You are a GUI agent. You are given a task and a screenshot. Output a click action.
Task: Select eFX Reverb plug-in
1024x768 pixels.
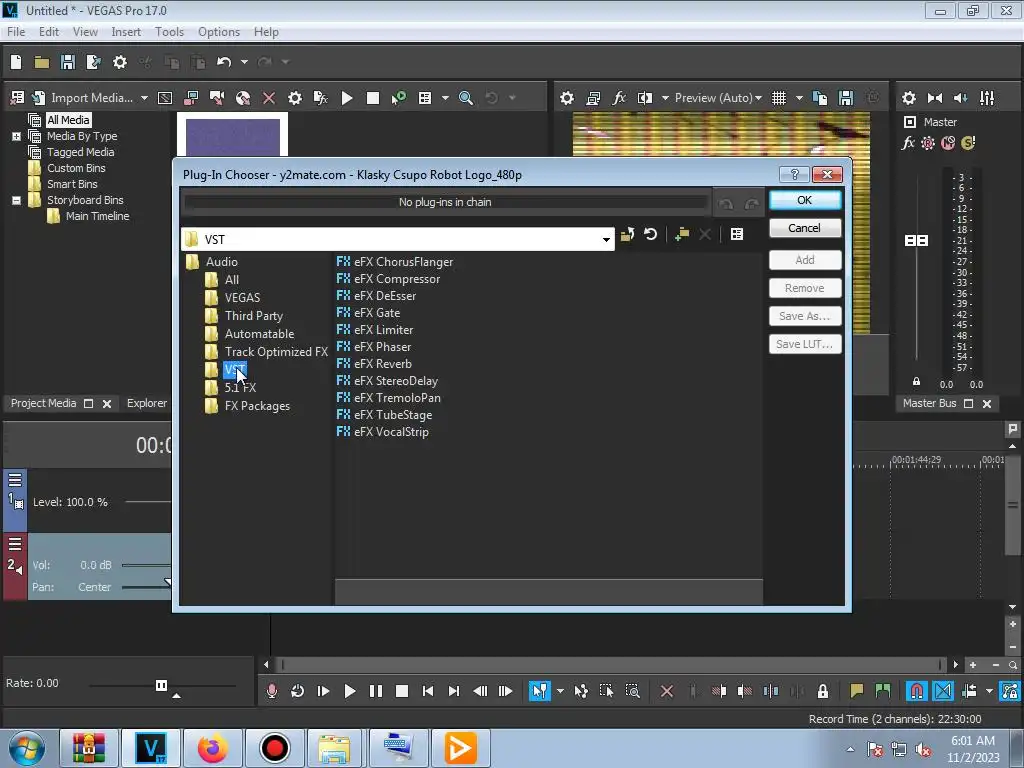coord(383,364)
